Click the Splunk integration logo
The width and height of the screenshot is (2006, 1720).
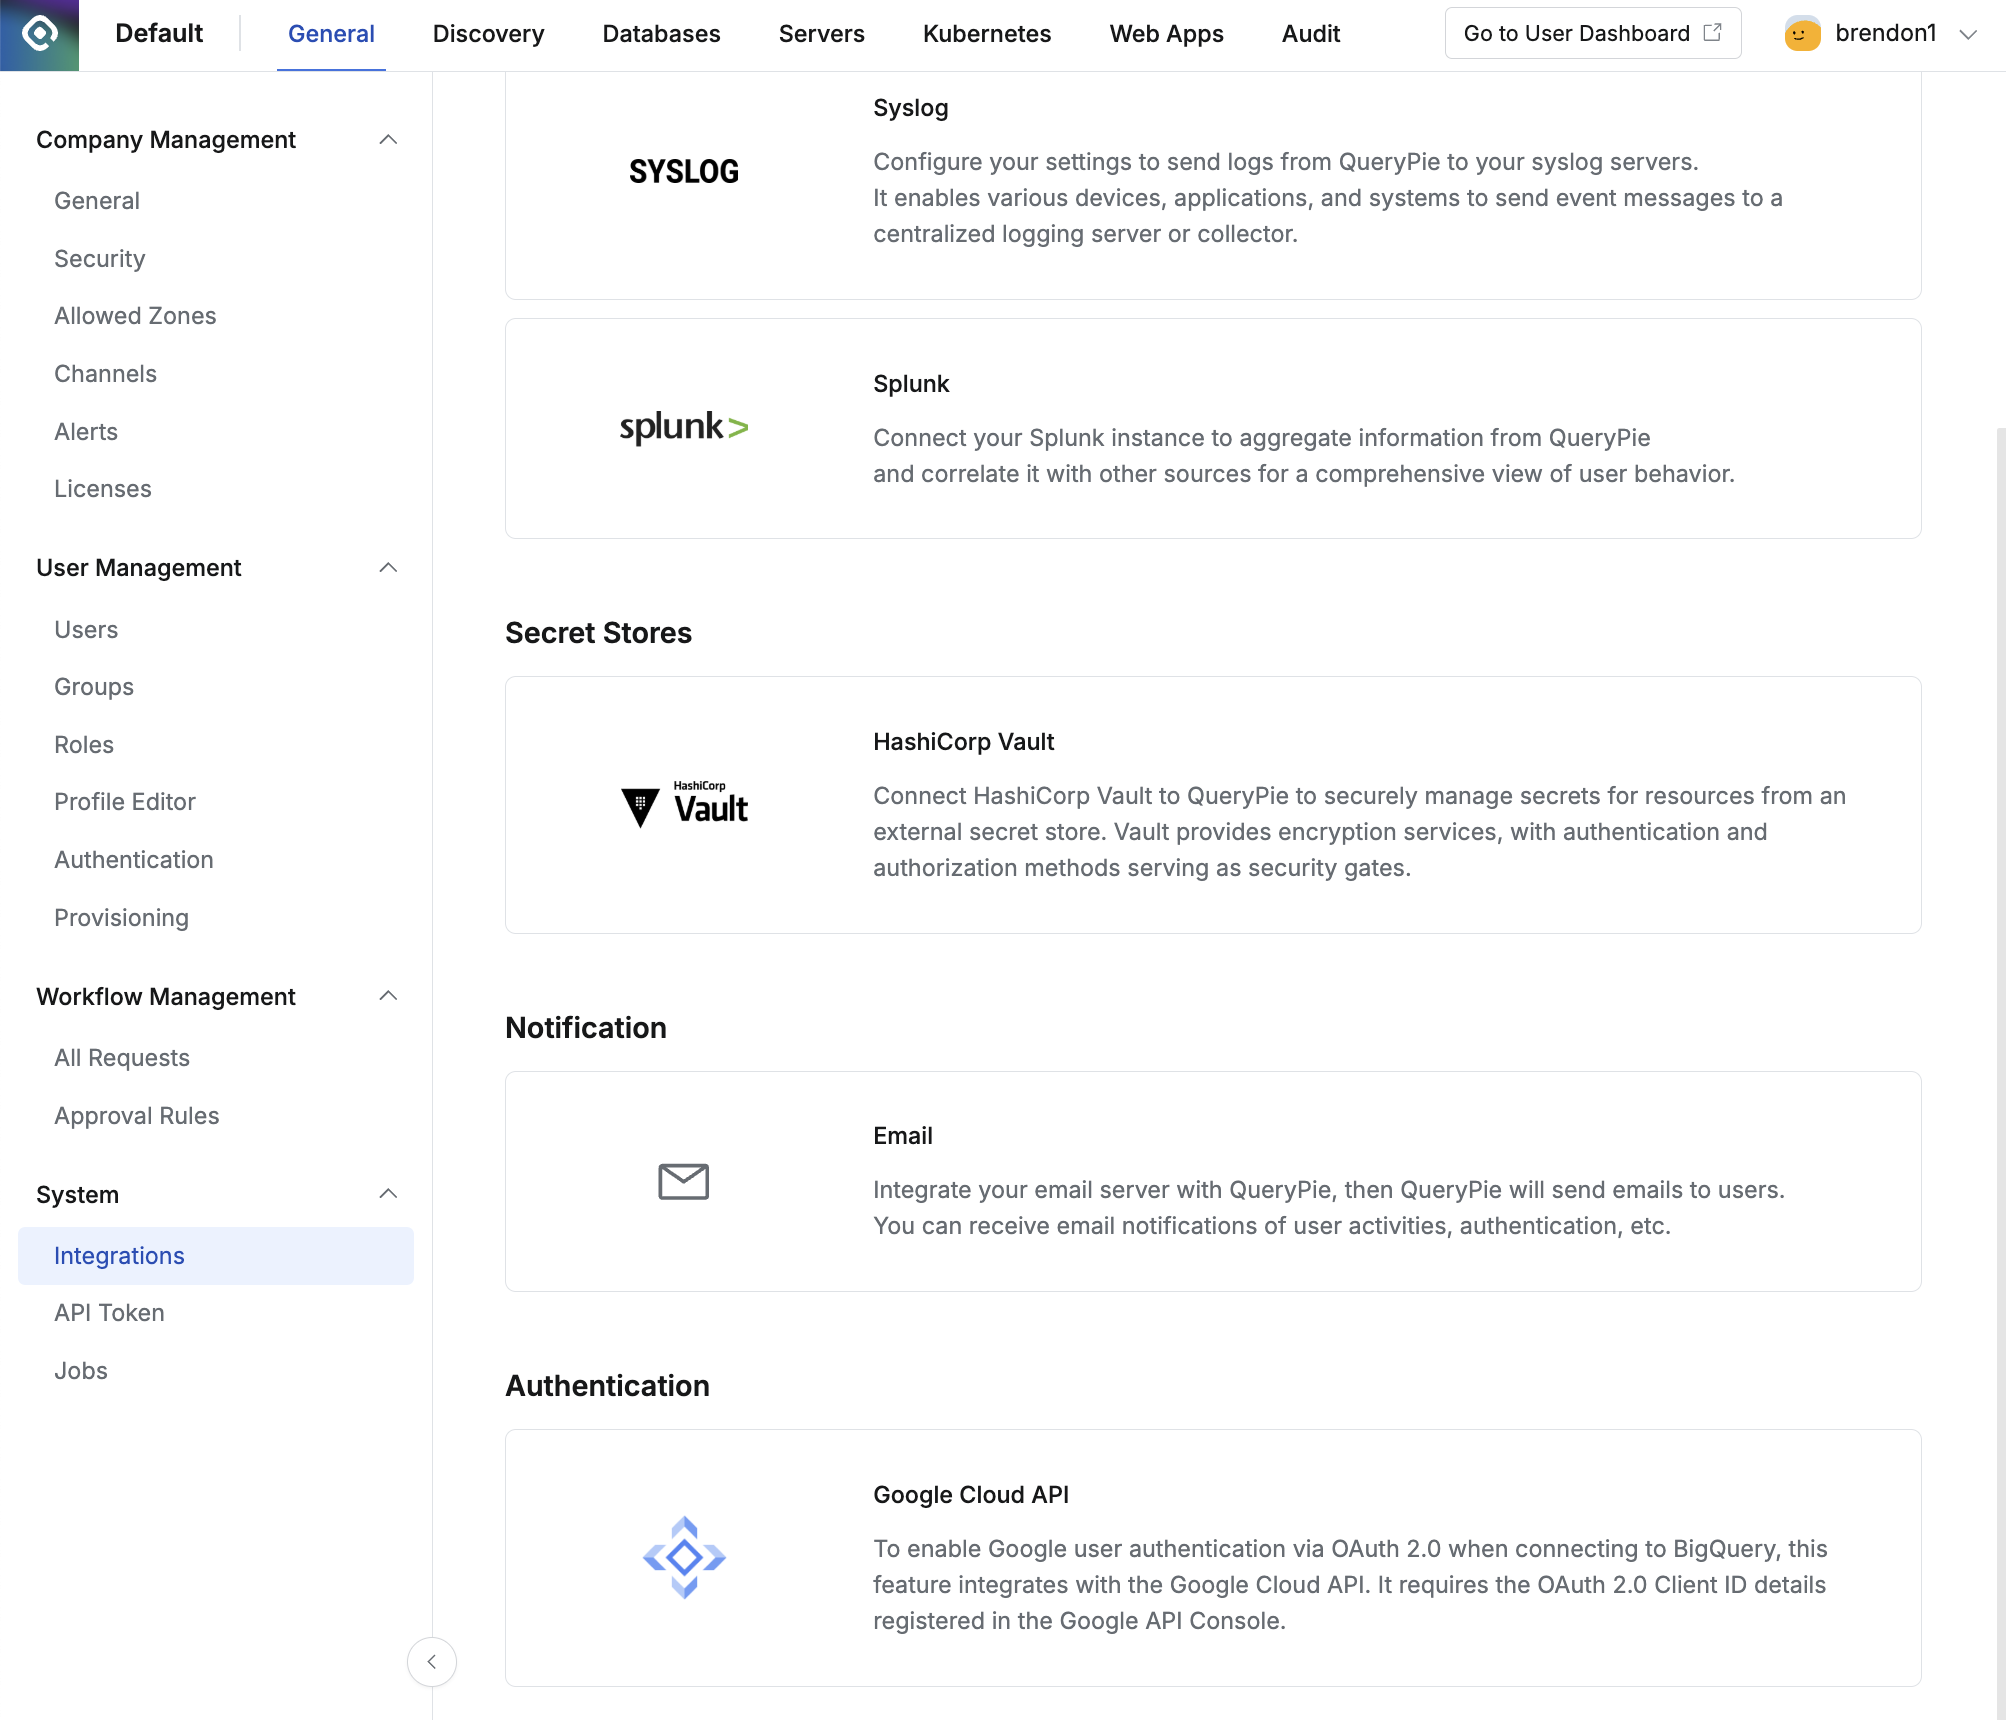coord(683,425)
